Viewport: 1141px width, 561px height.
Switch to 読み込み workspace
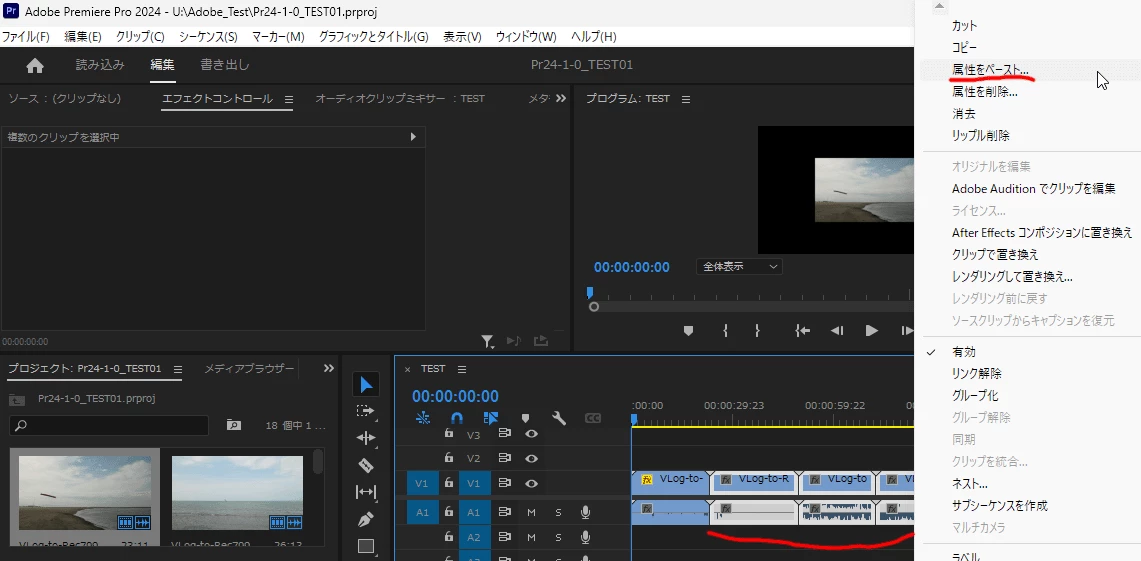pyautogui.click(x=100, y=65)
